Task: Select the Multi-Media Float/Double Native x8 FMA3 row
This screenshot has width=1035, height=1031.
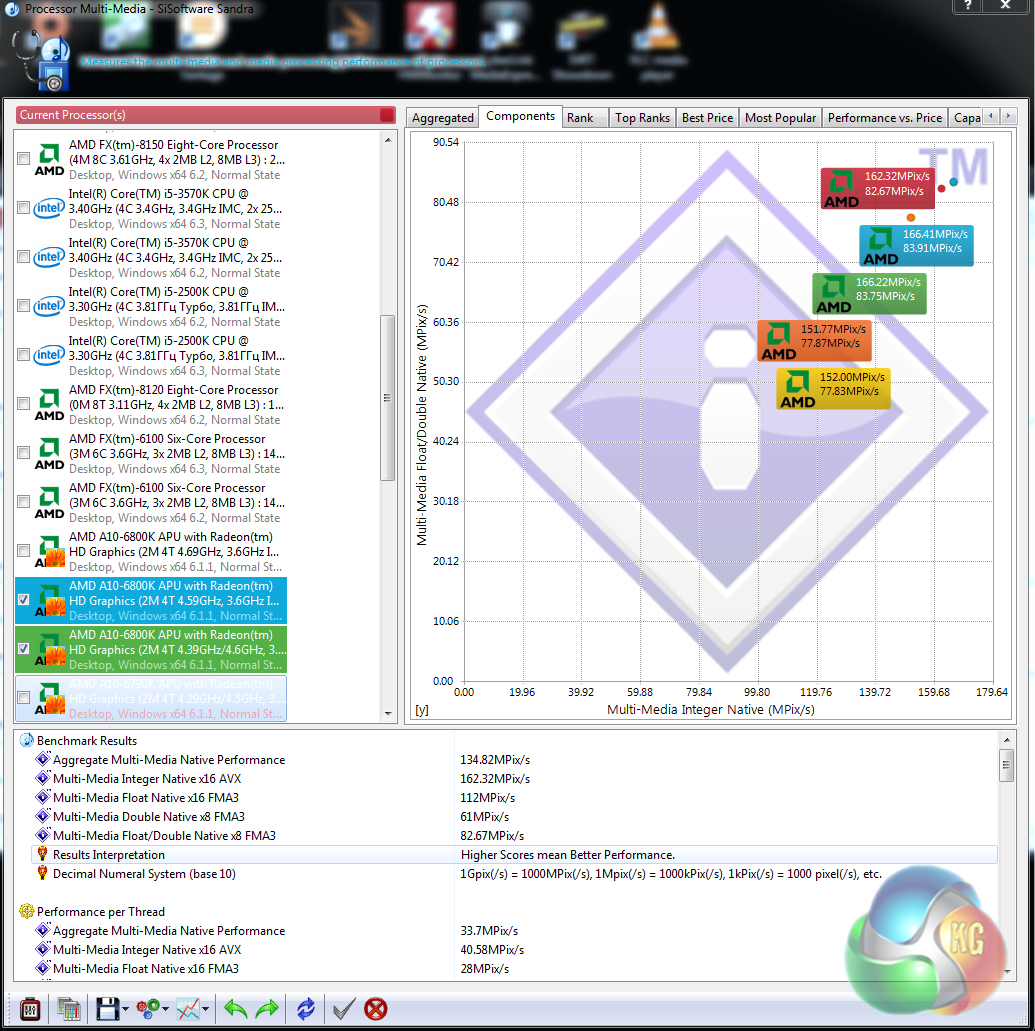Action: pyautogui.click(x=514, y=836)
